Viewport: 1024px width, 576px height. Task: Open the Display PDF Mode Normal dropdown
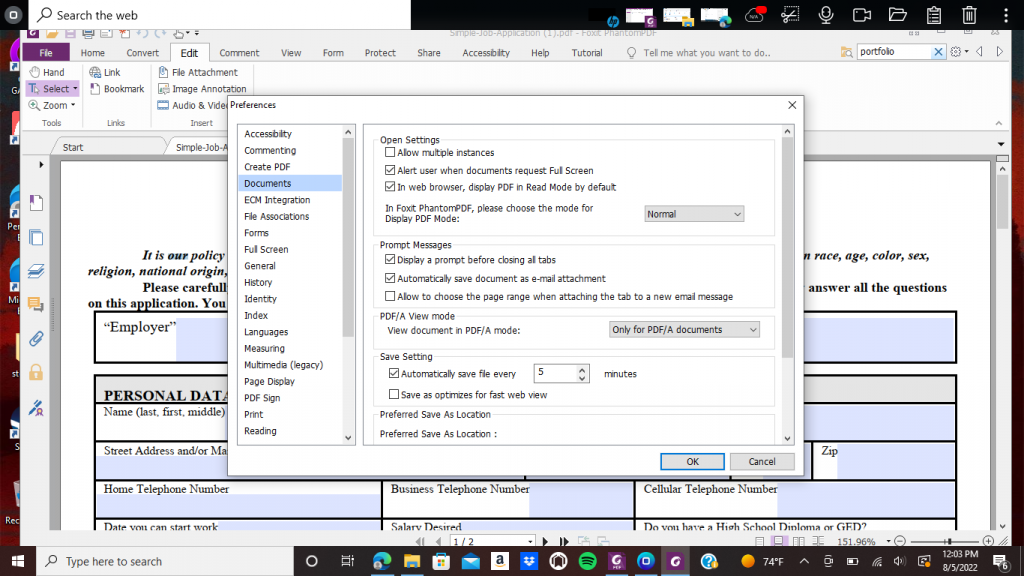click(694, 214)
